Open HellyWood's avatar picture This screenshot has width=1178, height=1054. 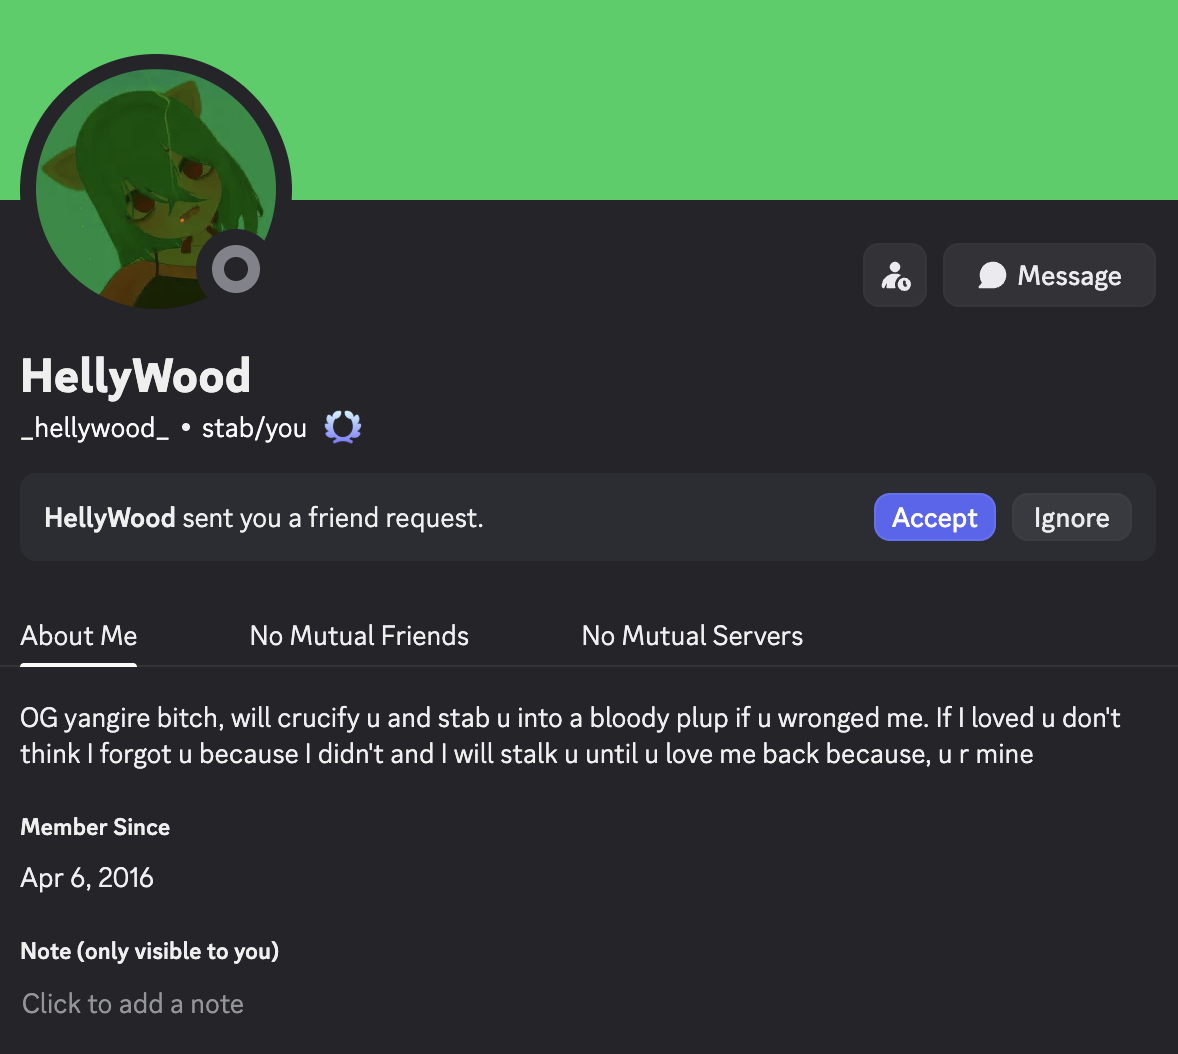[x=156, y=189]
